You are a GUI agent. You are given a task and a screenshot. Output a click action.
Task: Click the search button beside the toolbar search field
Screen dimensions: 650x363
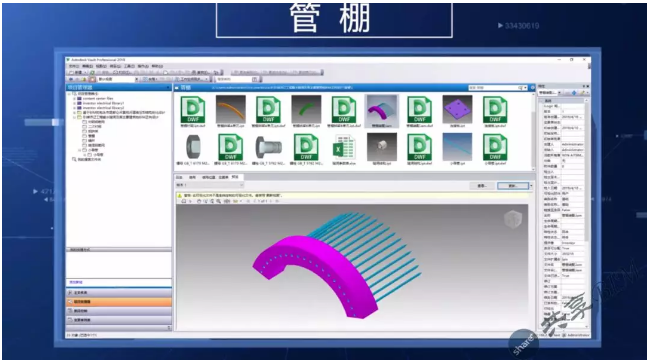coord(255,79)
